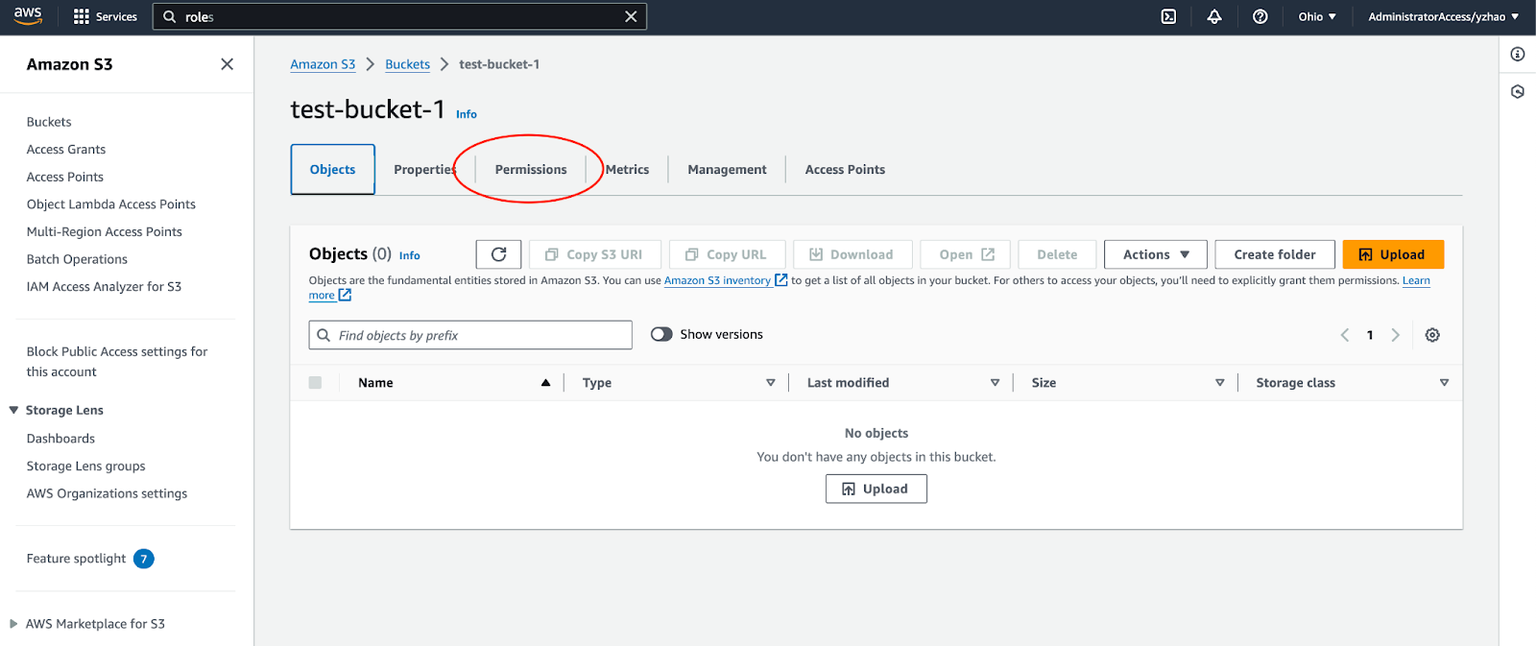
Task: Click the Delete button
Action: pos(1057,254)
